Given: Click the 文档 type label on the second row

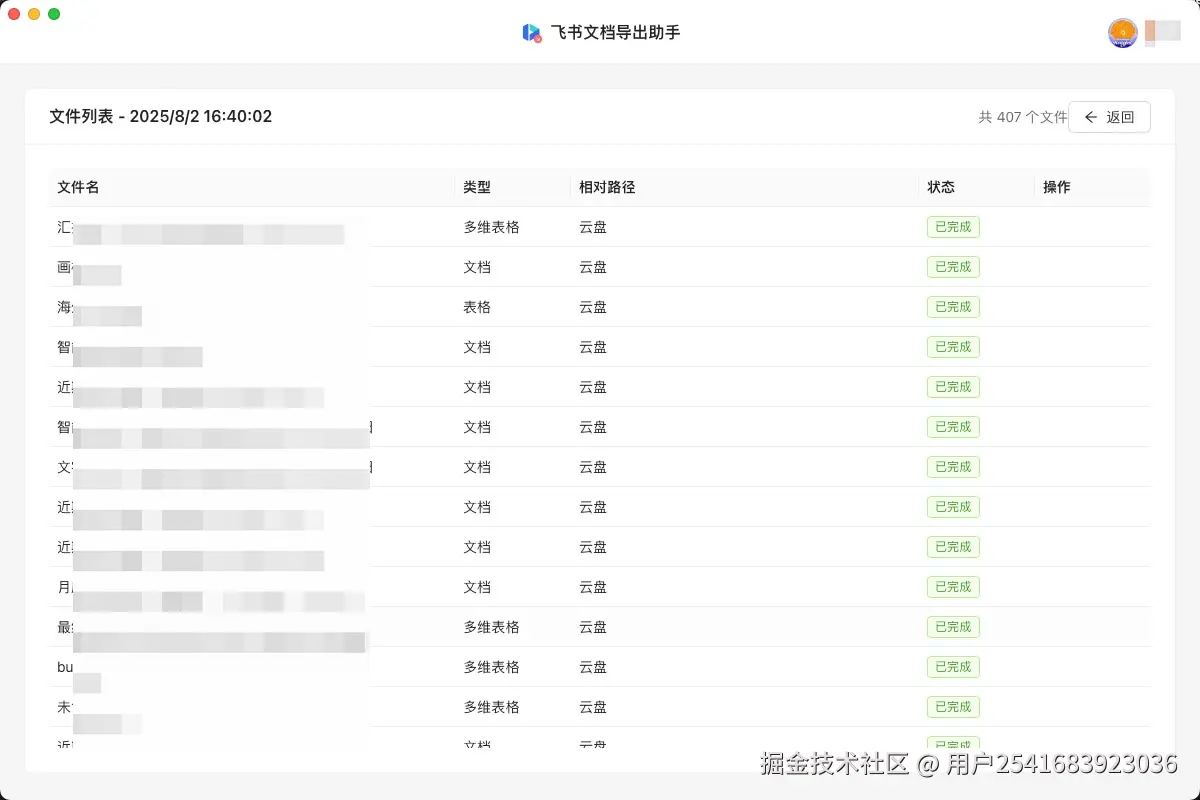Looking at the screenshot, I should point(477,267).
